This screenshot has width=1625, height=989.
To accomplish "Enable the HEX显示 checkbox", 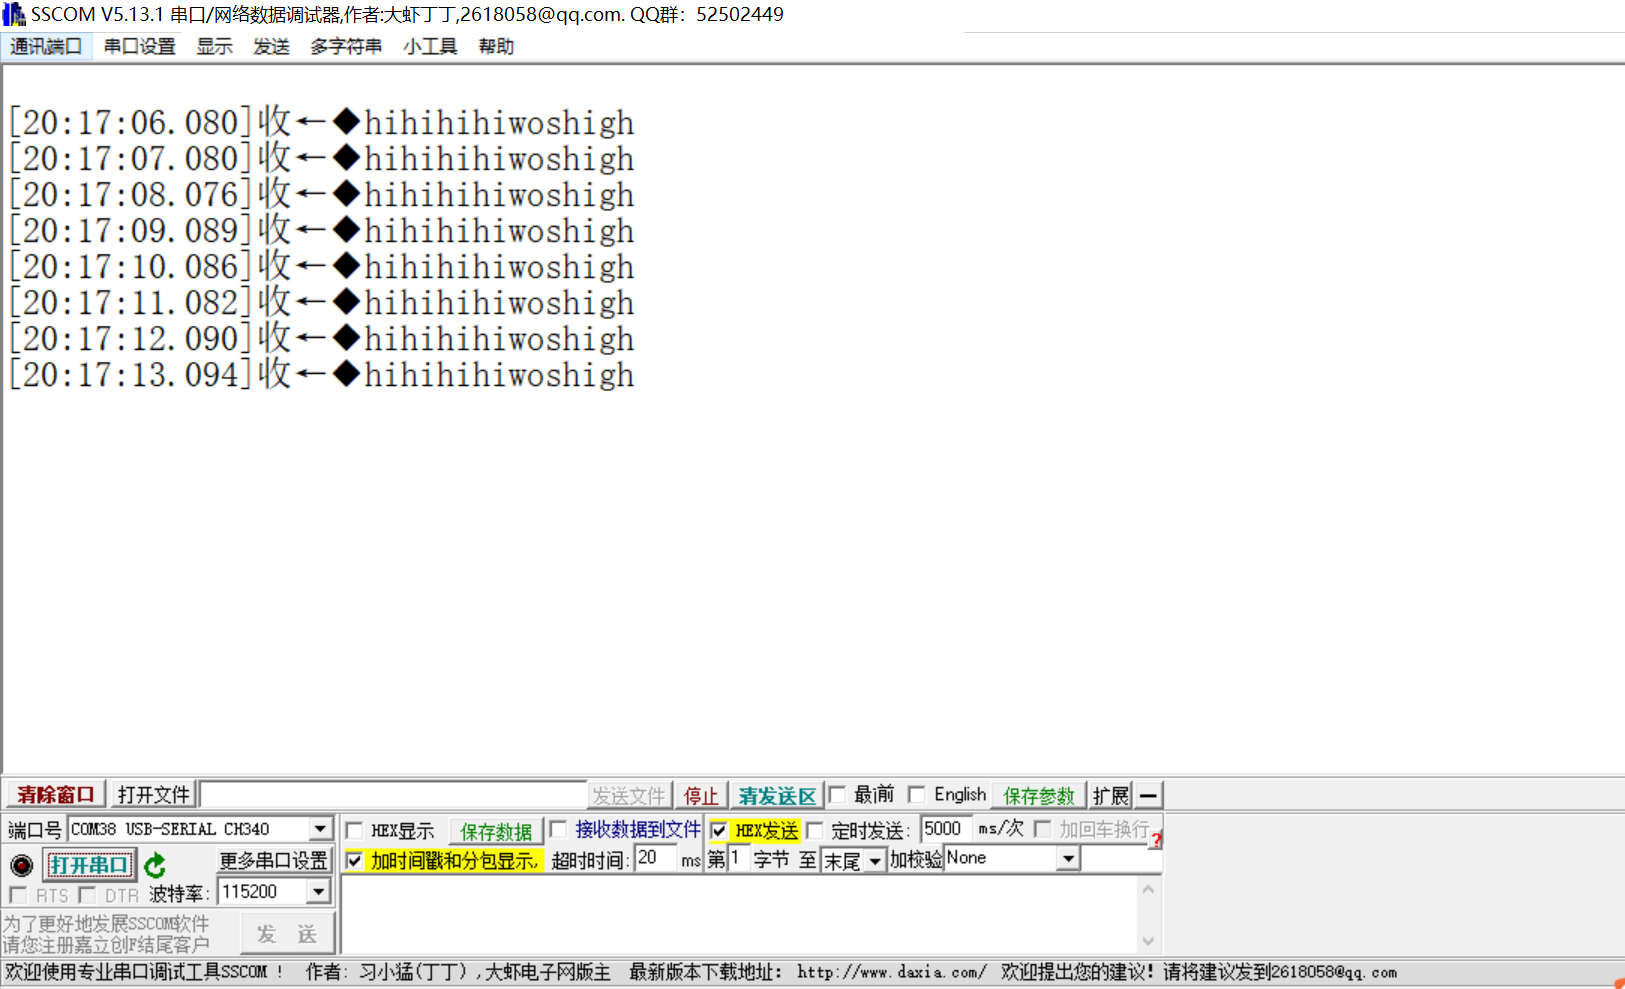I will coord(355,829).
